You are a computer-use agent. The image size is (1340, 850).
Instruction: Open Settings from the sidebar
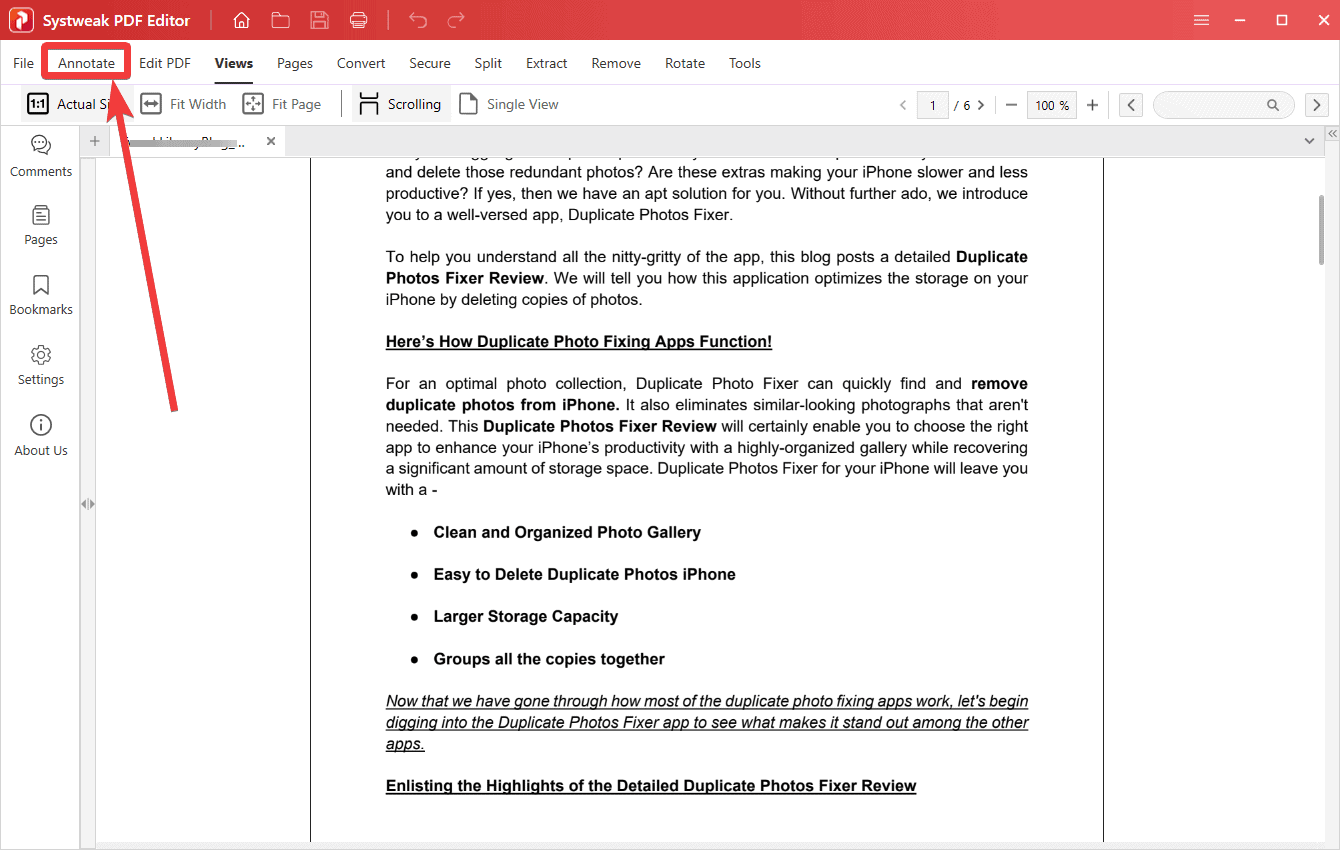[41, 366]
